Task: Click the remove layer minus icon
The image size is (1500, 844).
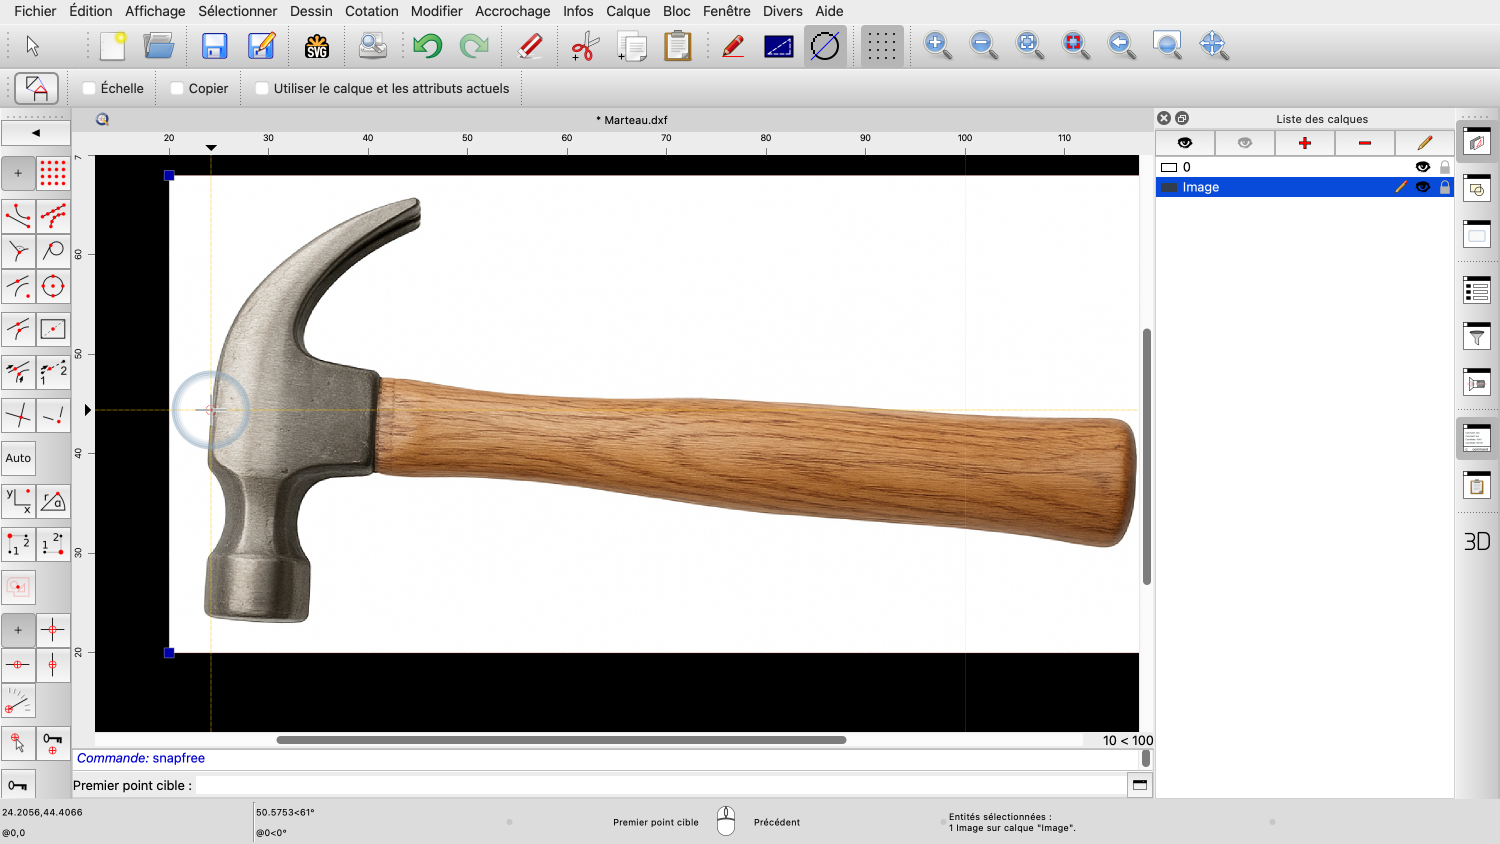Action: point(1364,143)
